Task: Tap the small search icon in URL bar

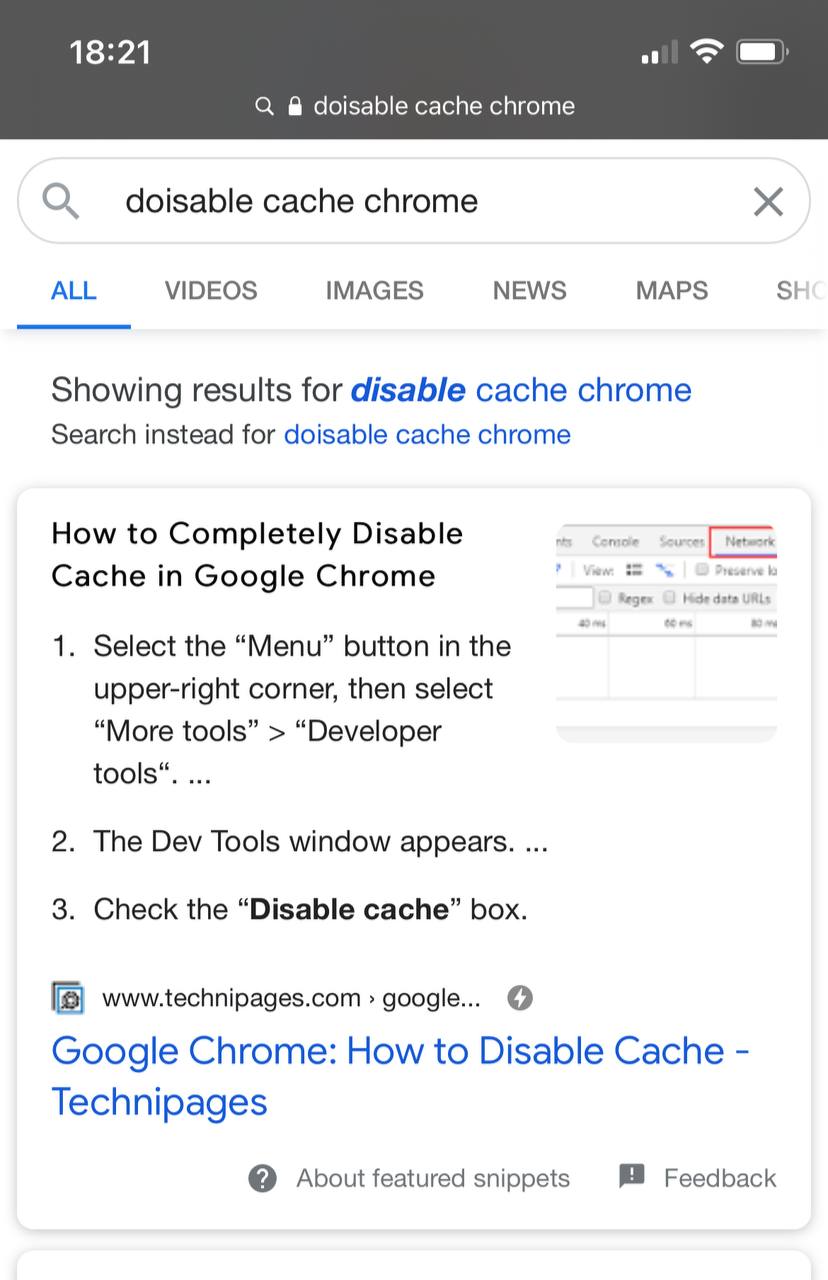Action: coord(264,106)
